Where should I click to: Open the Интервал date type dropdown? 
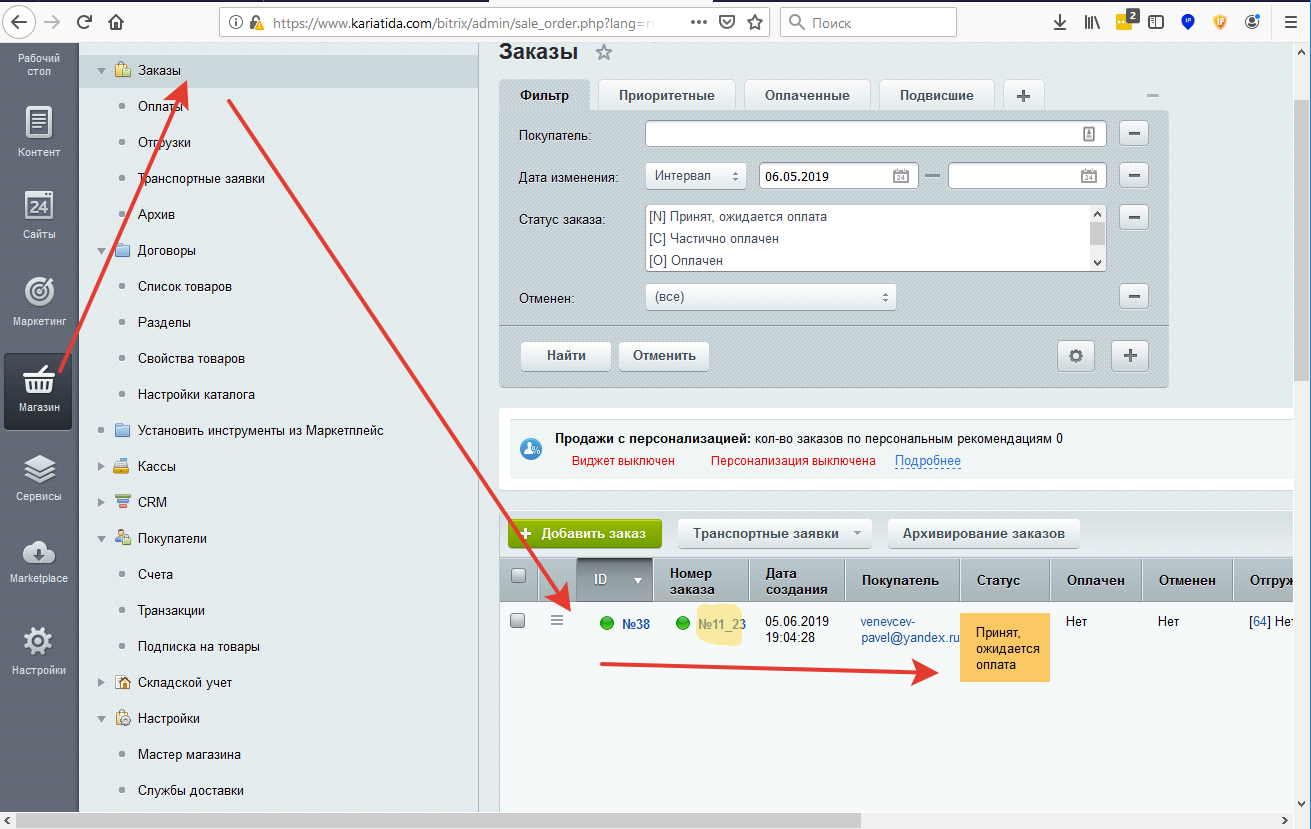coord(696,176)
